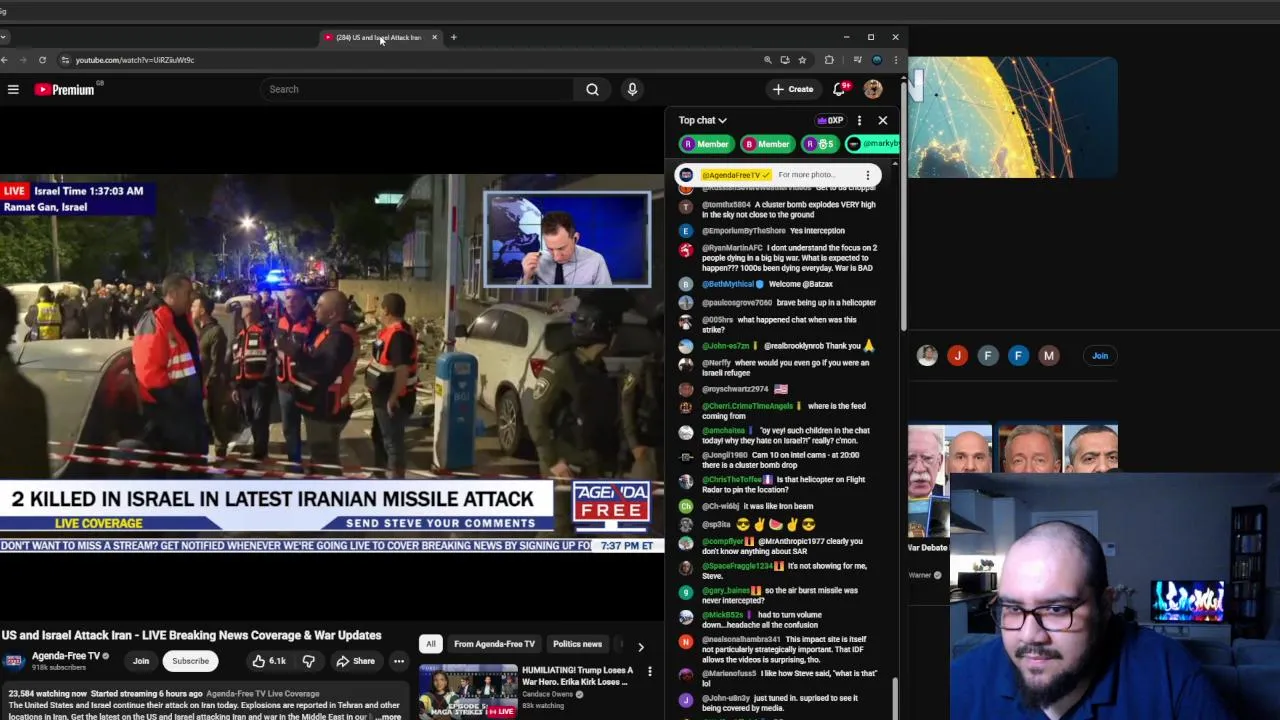Reload the browser page
This screenshot has height=720, width=1280.
coord(42,60)
